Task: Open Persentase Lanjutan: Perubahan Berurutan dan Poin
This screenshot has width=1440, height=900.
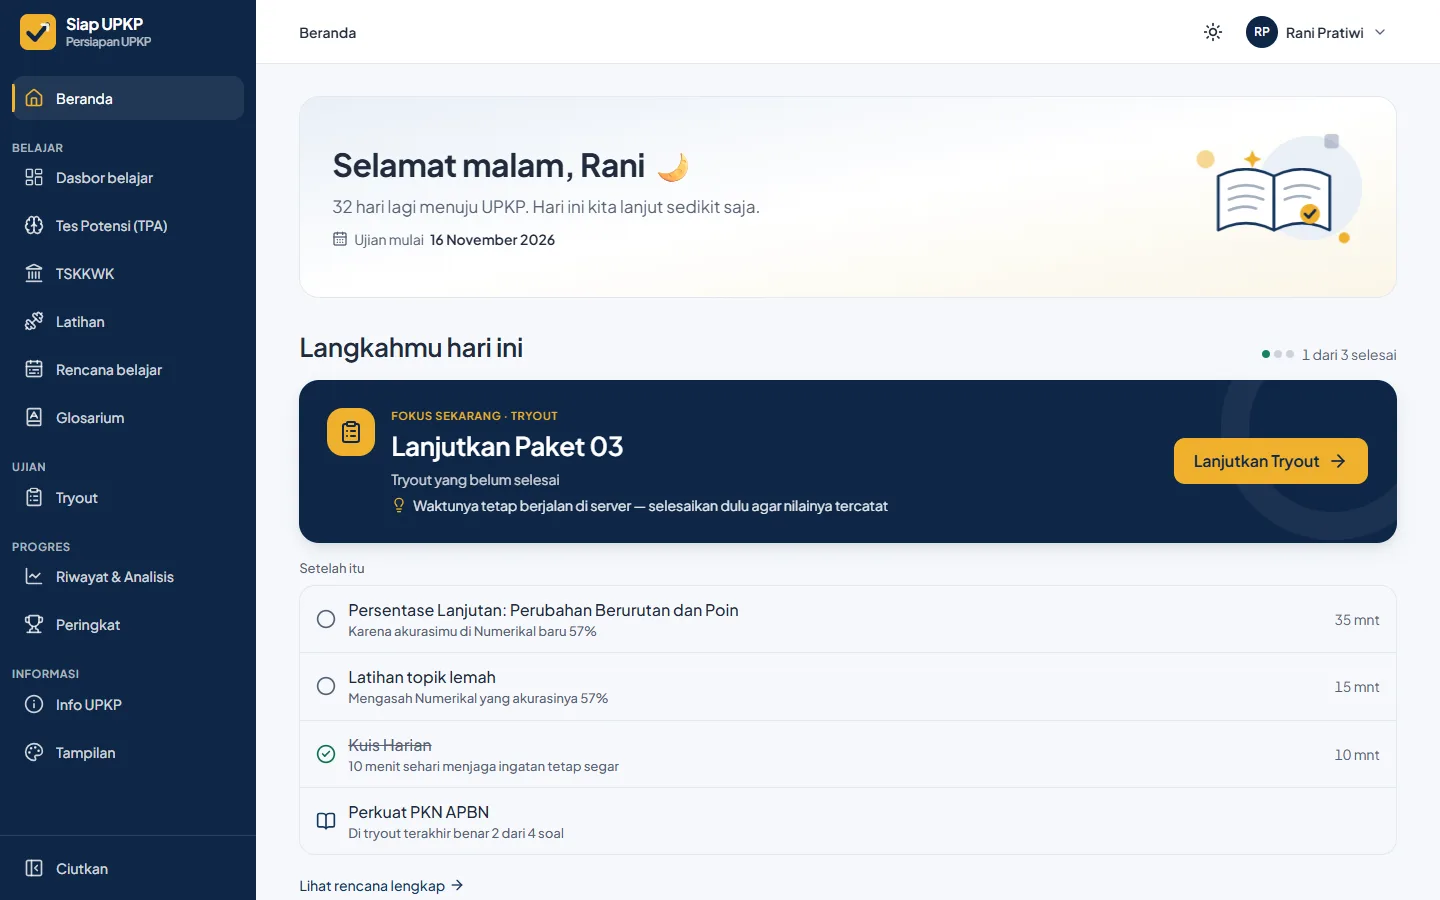Action: (x=543, y=610)
